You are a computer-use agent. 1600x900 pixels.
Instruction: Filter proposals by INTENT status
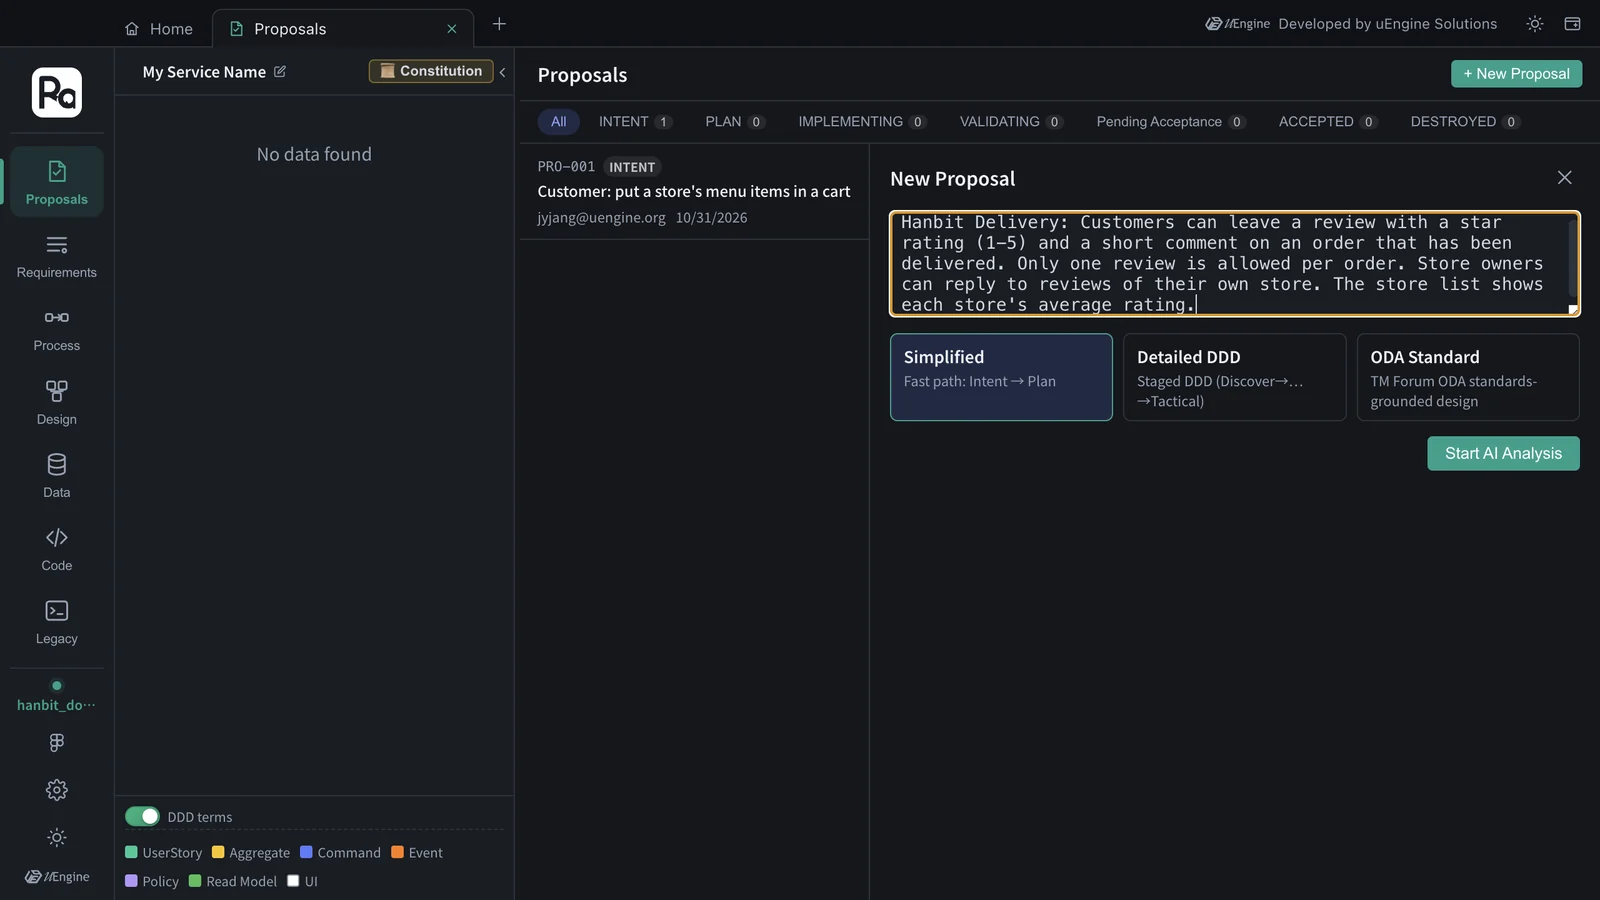[635, 122]
